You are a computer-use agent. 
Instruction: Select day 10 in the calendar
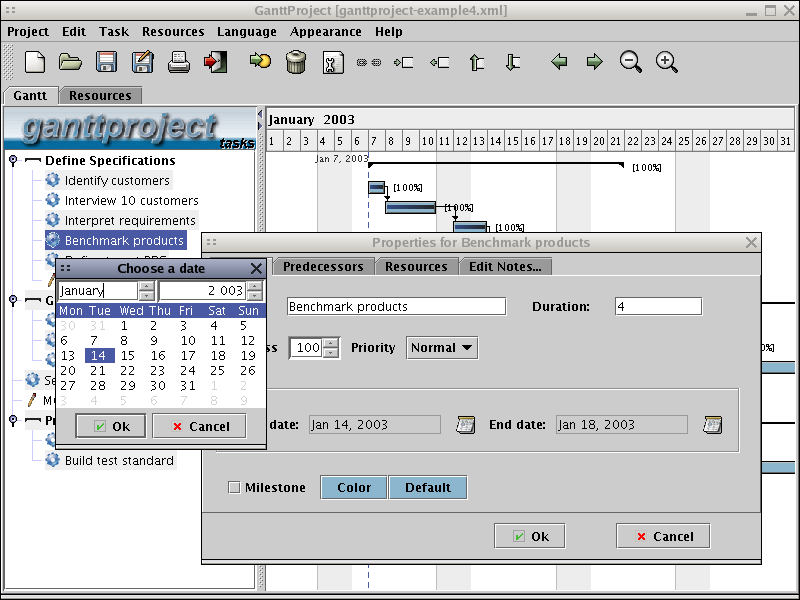pyautogui.click(x=188, y=341)
